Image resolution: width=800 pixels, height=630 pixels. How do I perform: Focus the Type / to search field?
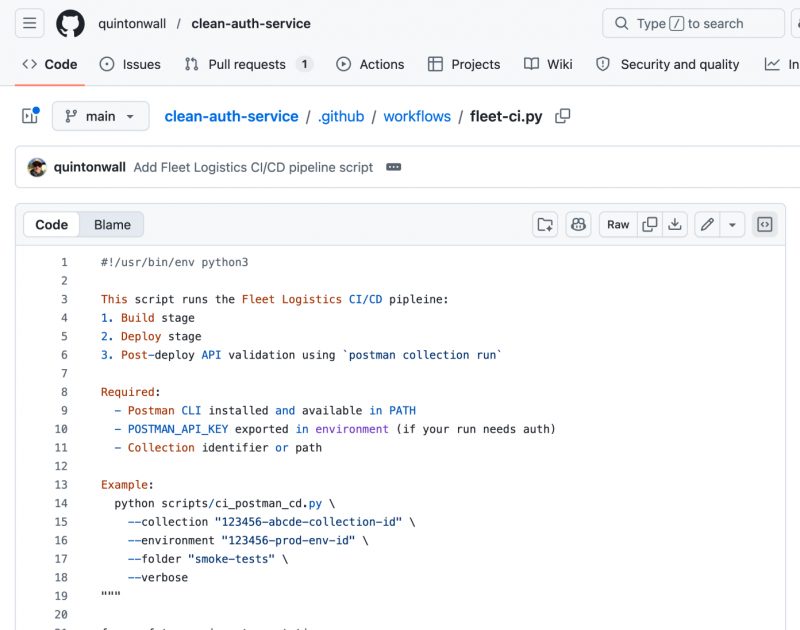(x=693, y=23)
